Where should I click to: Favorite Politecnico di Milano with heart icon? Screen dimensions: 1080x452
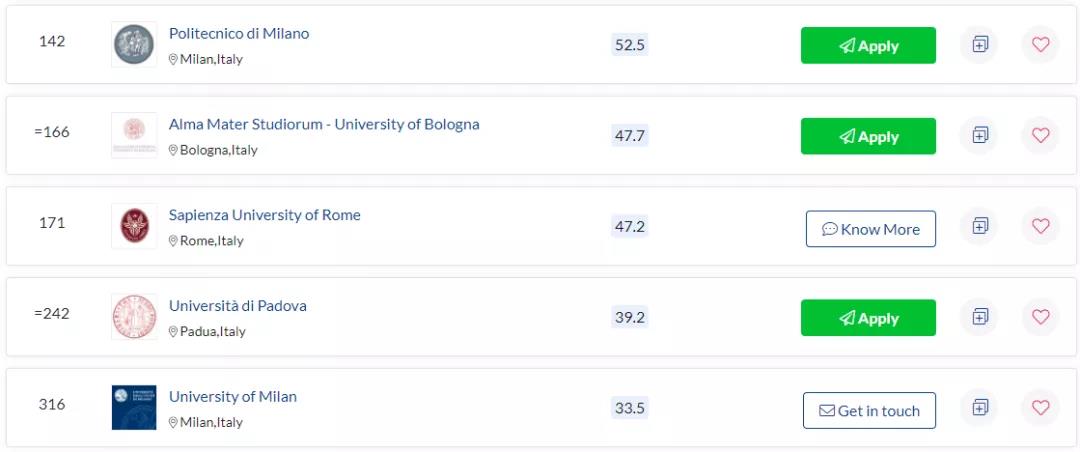(1040, 45)
